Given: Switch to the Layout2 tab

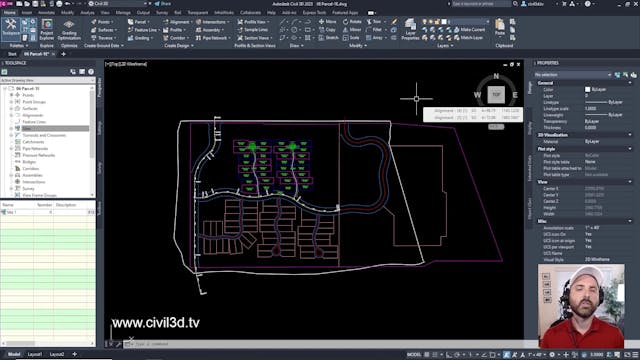Looking at the screenshot, I should 57,354.
